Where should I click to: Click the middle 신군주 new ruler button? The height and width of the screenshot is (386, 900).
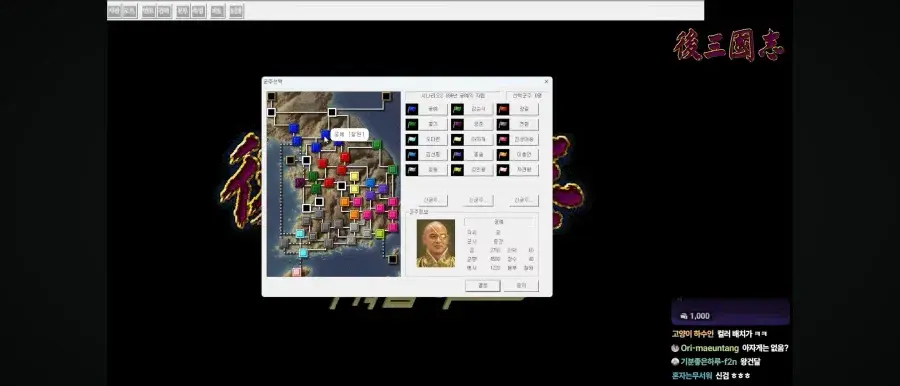(x=478, y=200)
